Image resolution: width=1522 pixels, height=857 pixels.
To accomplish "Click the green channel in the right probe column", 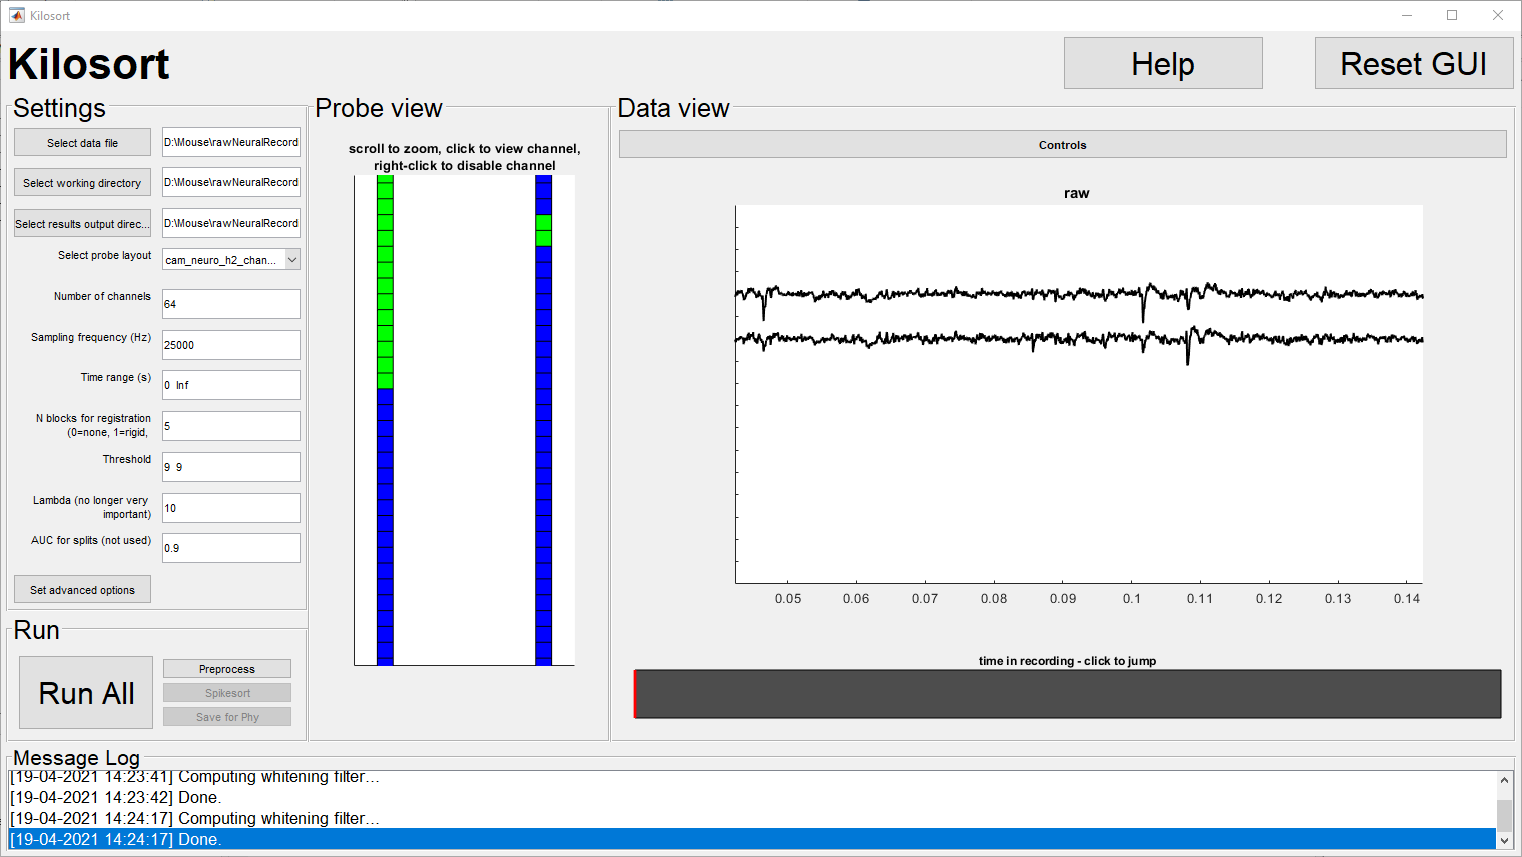I will click(543, 230).
